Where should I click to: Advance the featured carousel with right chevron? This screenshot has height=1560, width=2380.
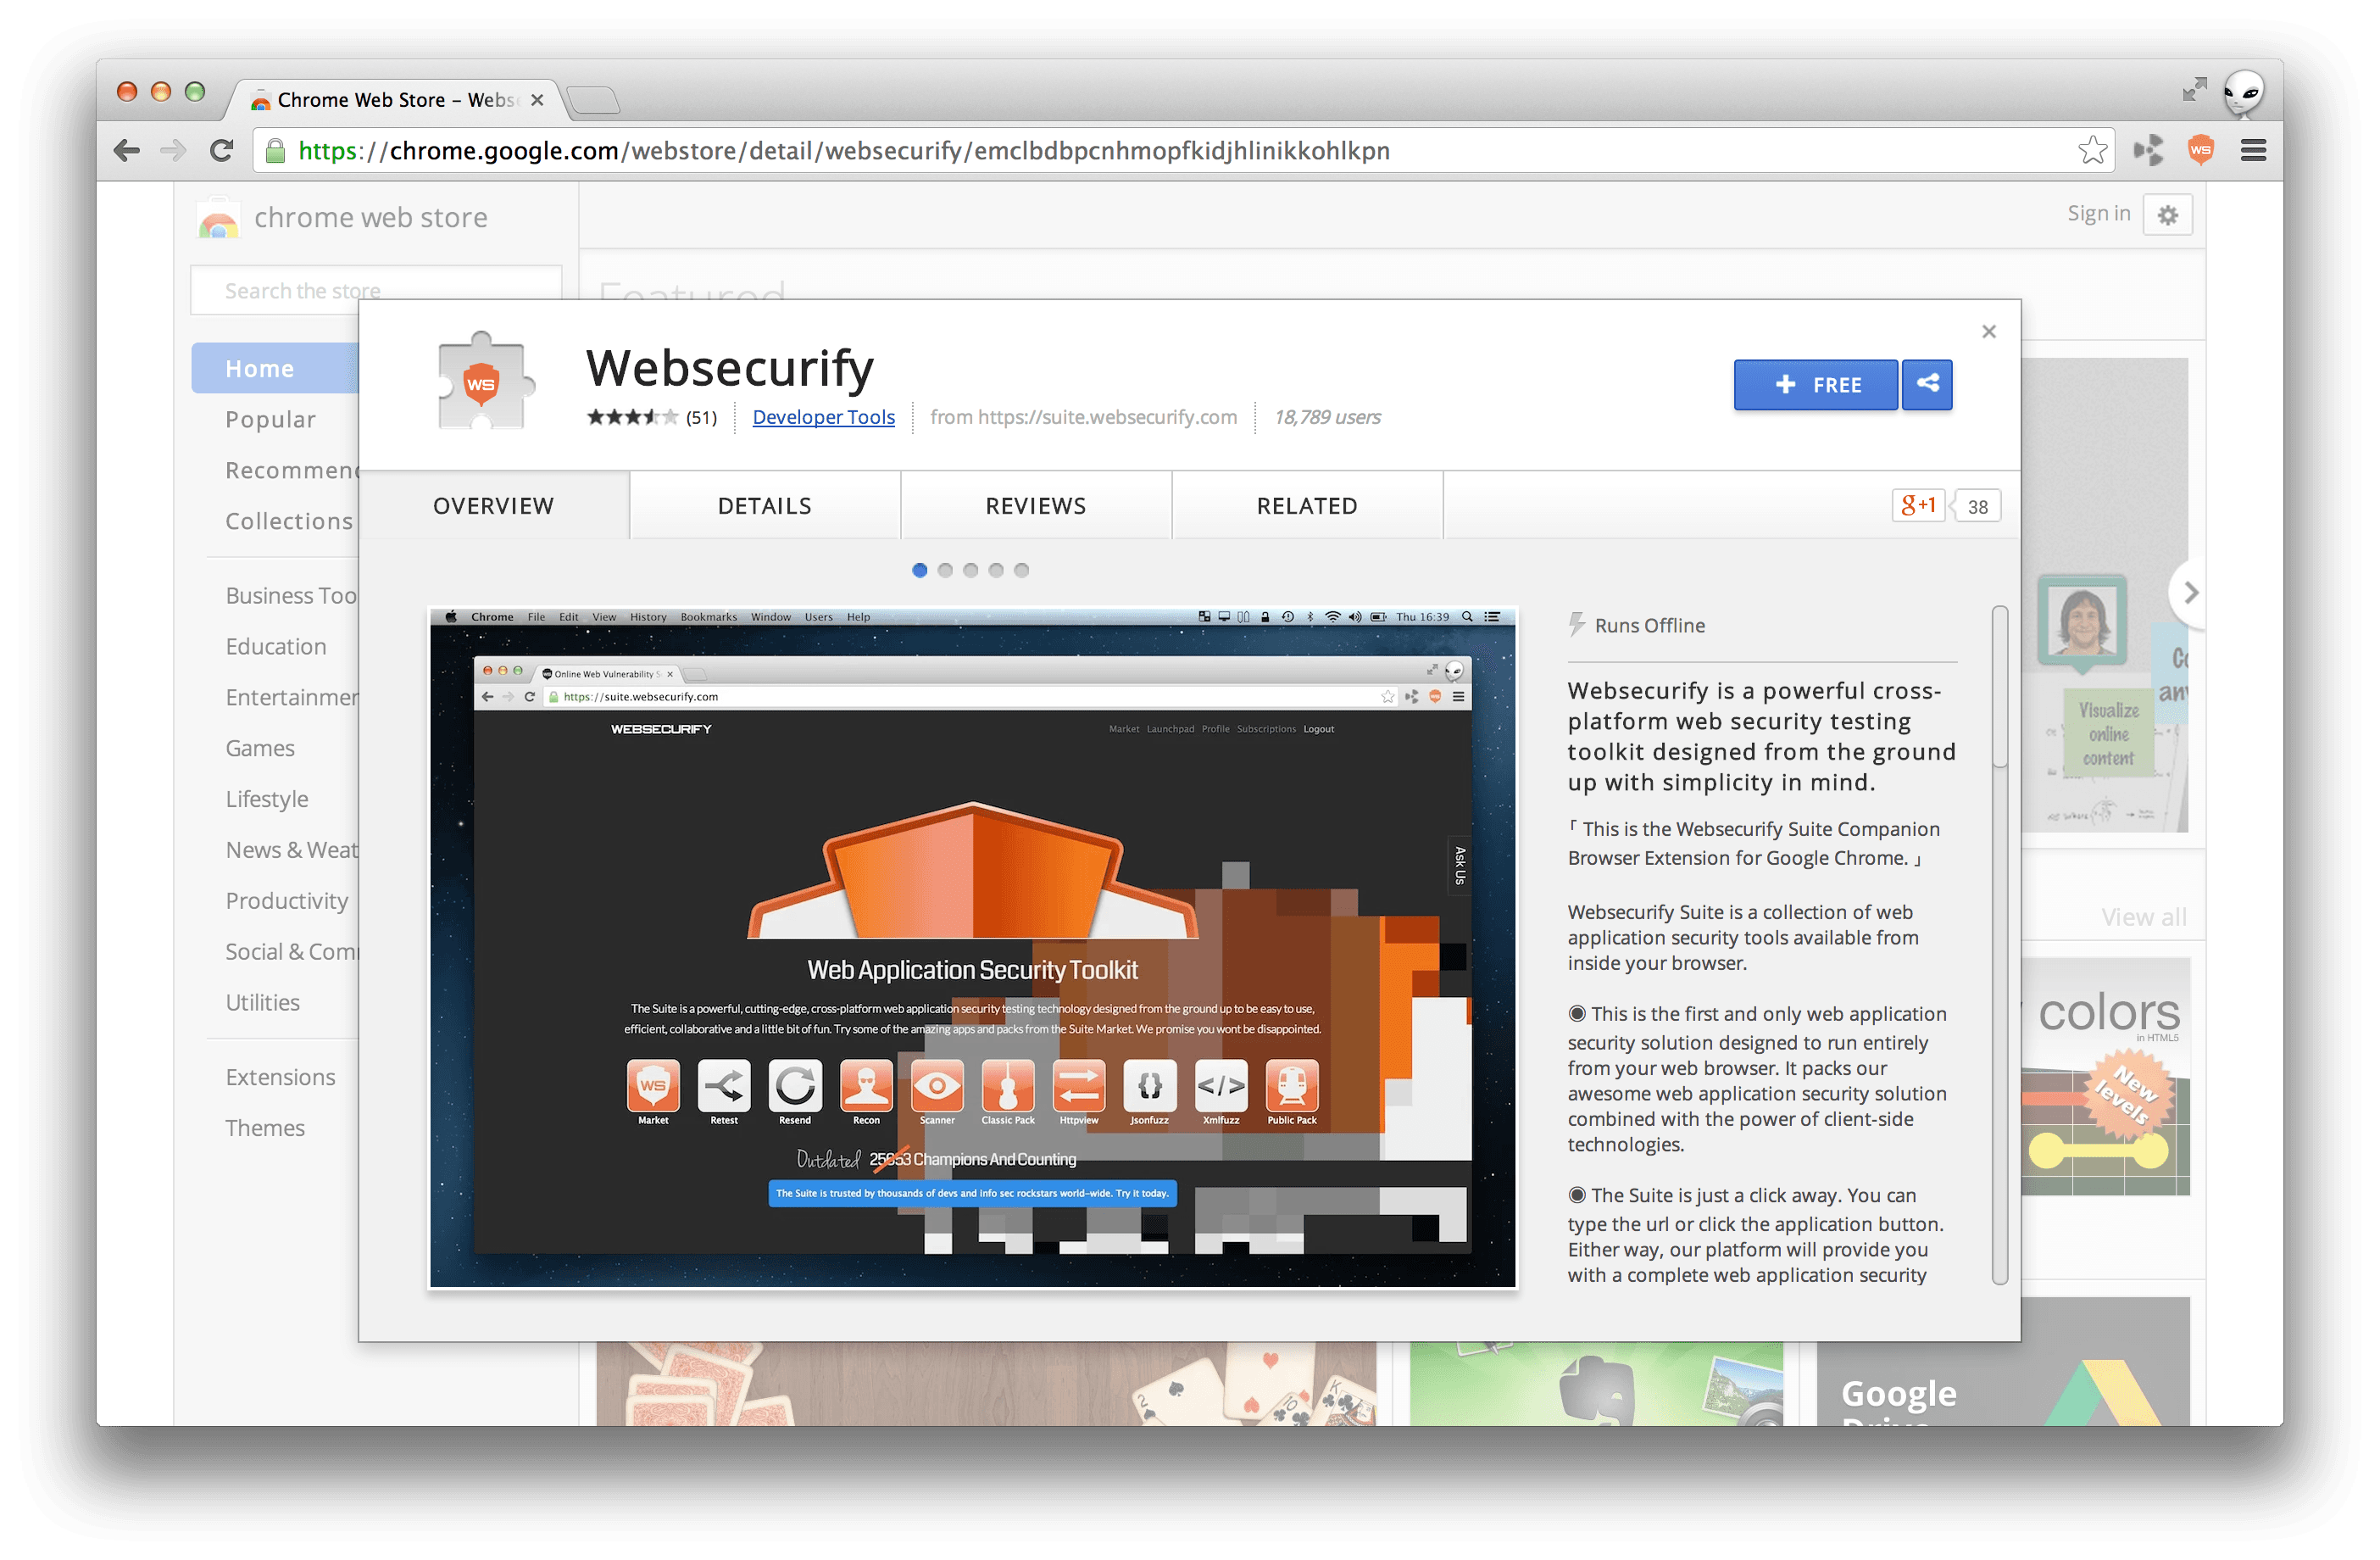2190,593
